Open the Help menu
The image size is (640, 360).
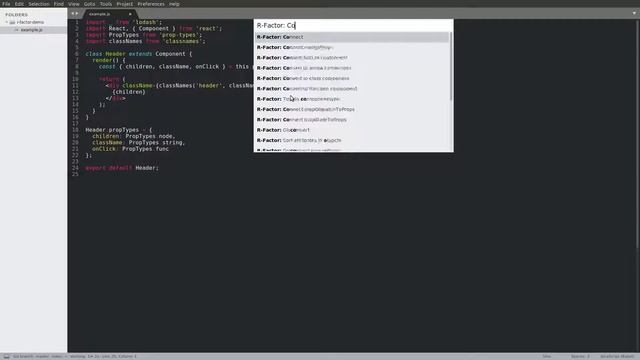(174, 4)
